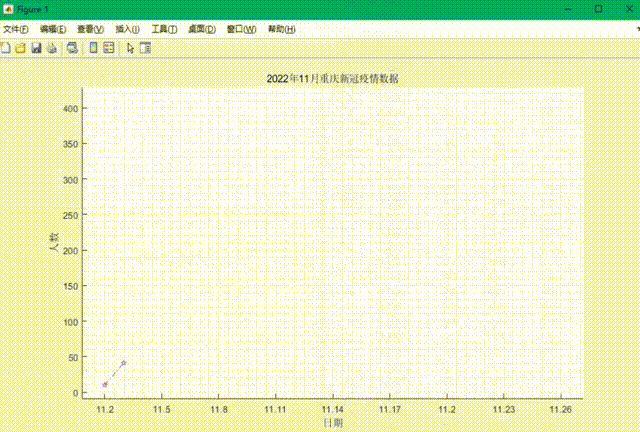Open the 窗口(W) menu
The image size is (640, 432).
click(242, 29)
